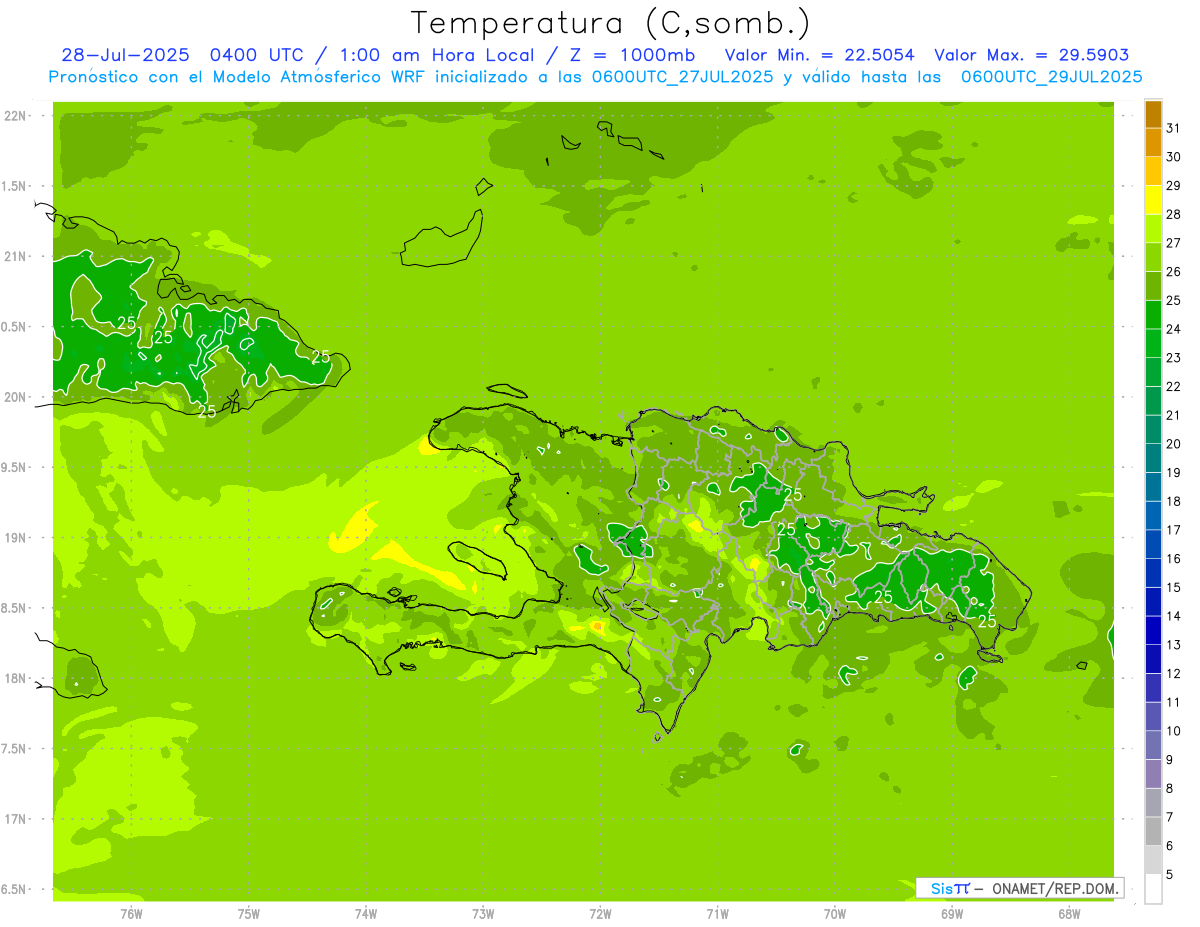The width and height of the screenshot is (1200, 927).
Task: Click the '26' label on the color scale
Action: [x=1173, y=272]
